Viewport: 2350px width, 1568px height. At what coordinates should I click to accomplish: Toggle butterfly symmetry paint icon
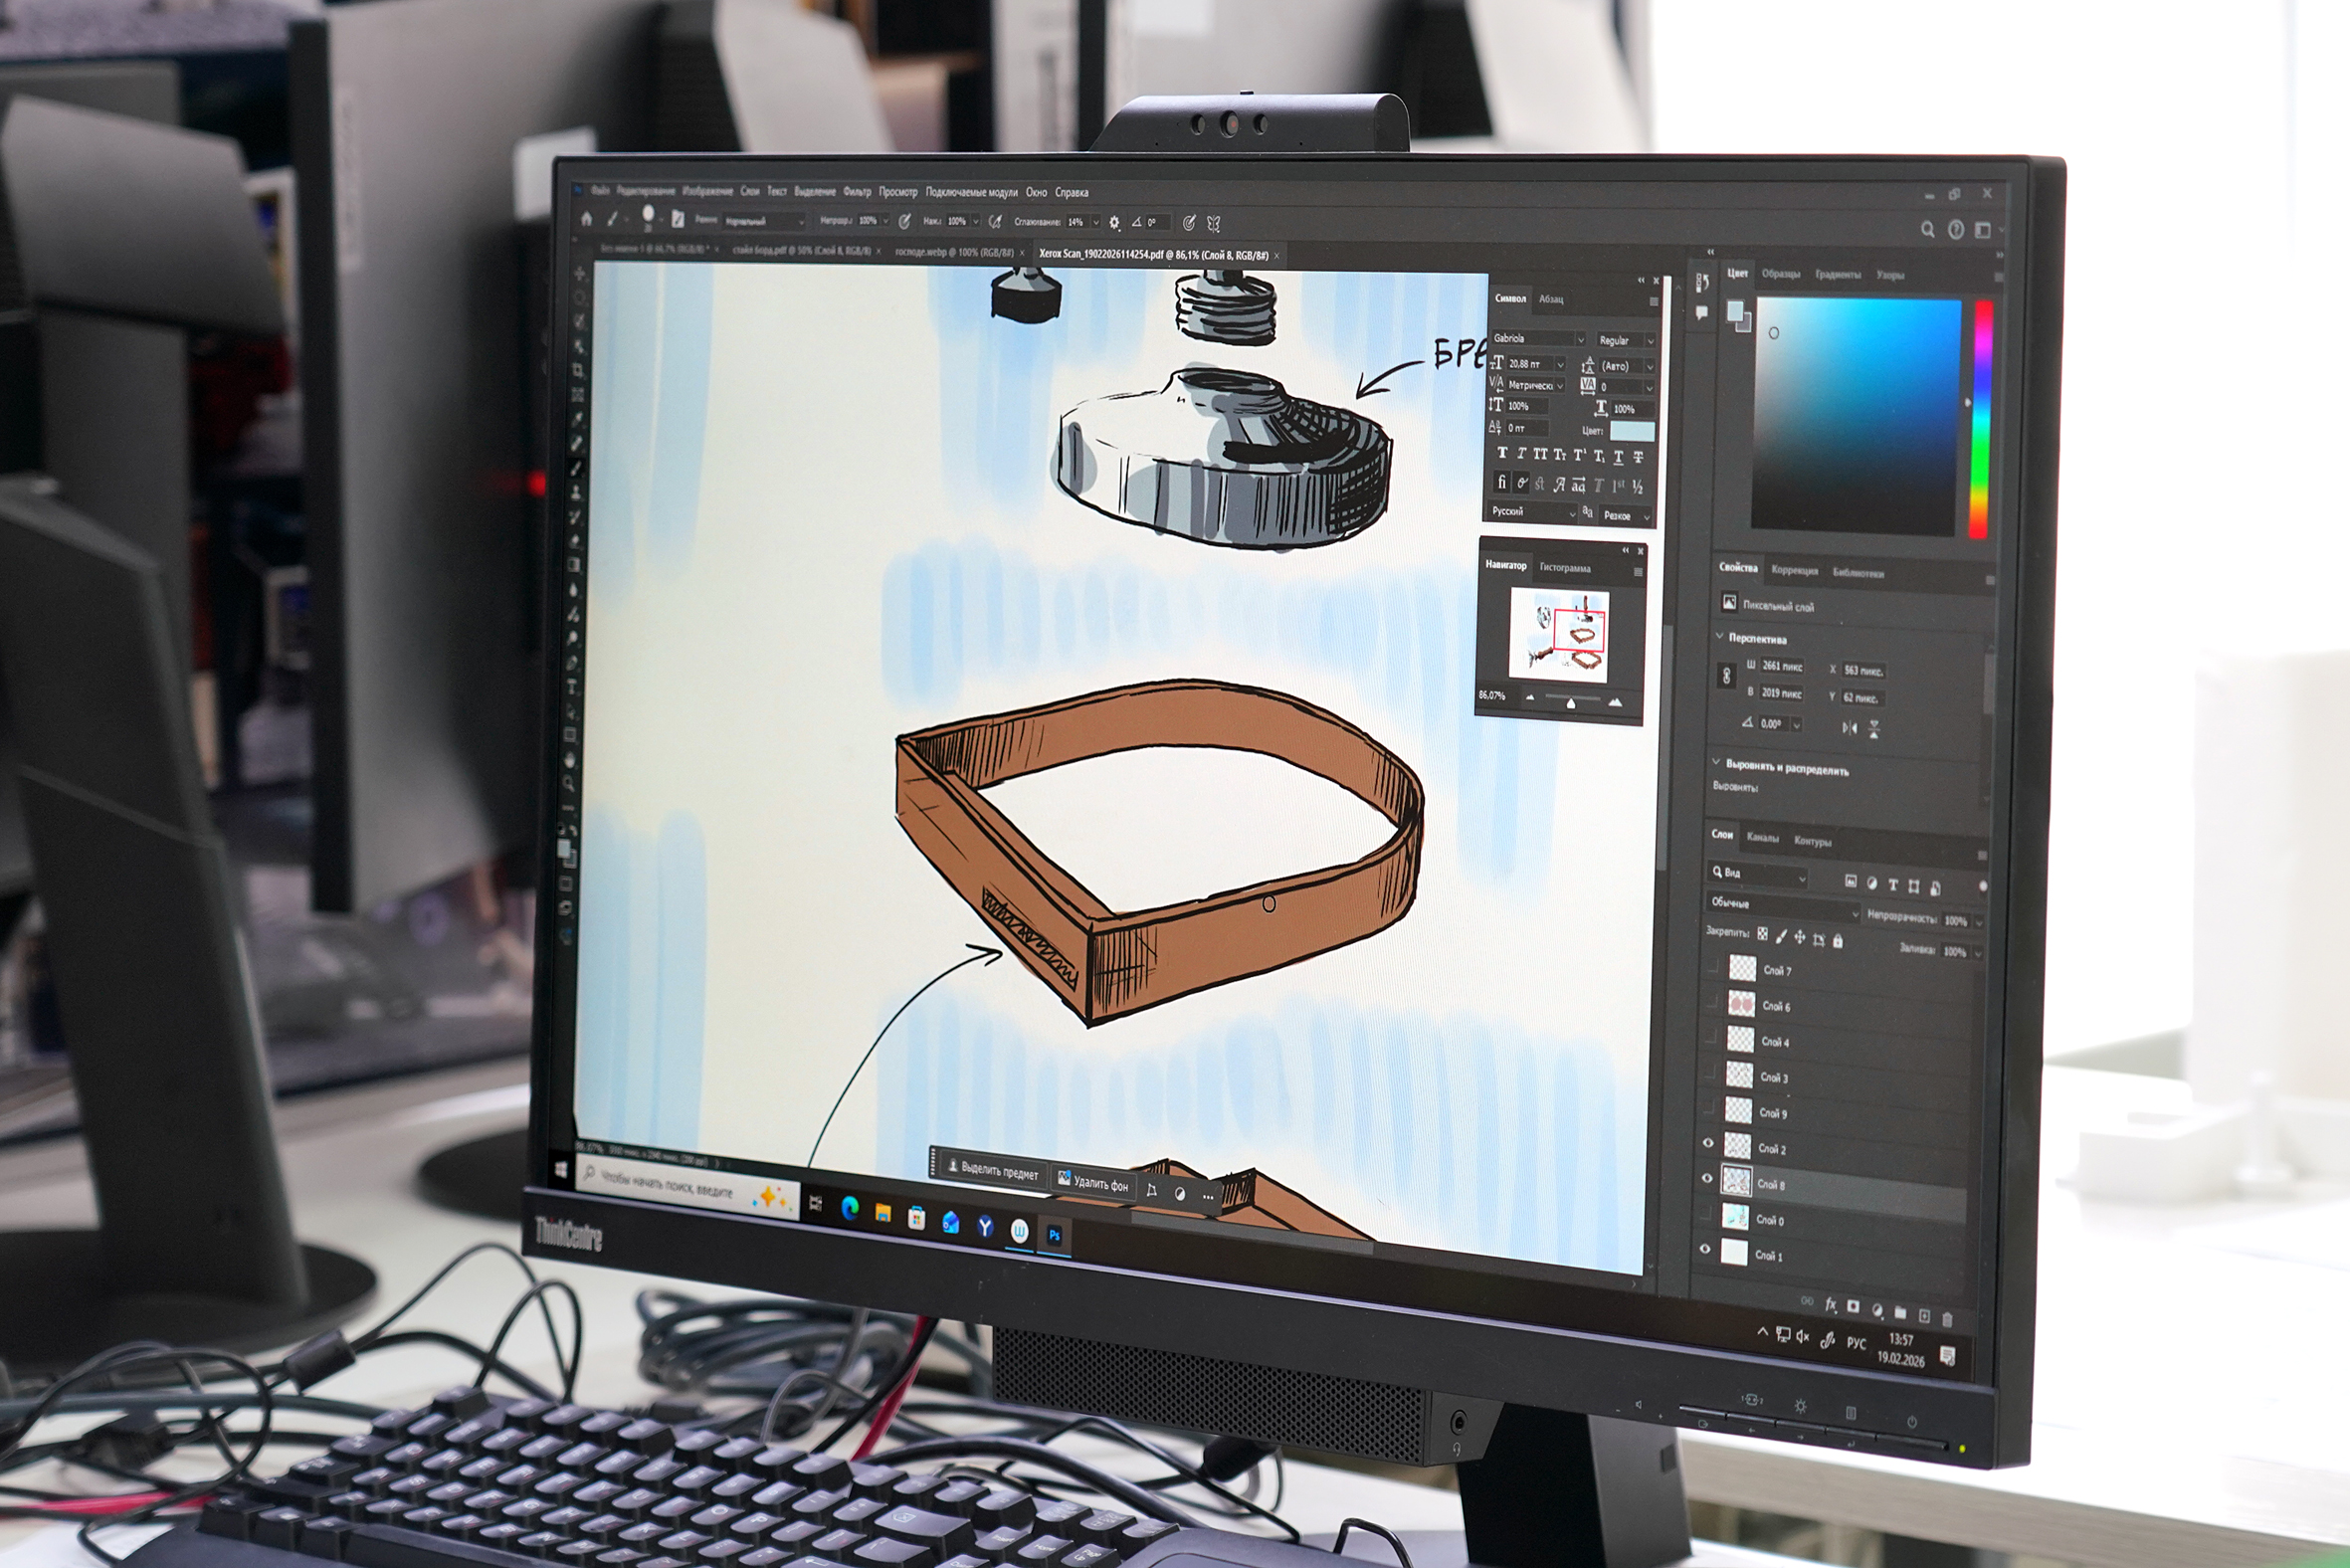tap(1214, 224)
